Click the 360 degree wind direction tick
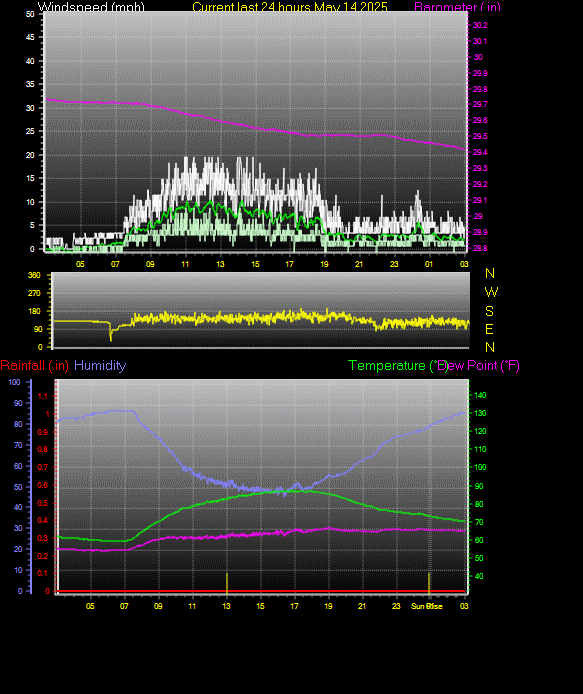583x694 pixels. [x=34, y=275]
